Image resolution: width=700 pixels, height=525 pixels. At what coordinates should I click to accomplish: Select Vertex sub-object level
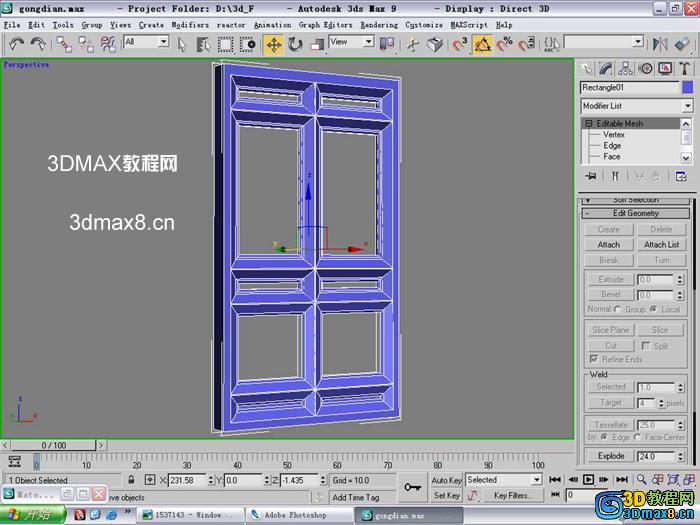point(613,134)
